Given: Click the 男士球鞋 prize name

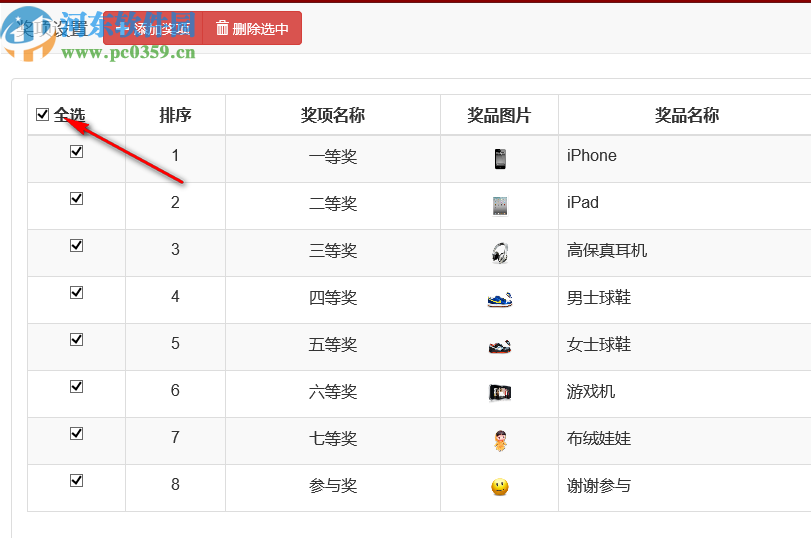Looking at the screenshot, I should pyautogui.click(x=599, y=297).
